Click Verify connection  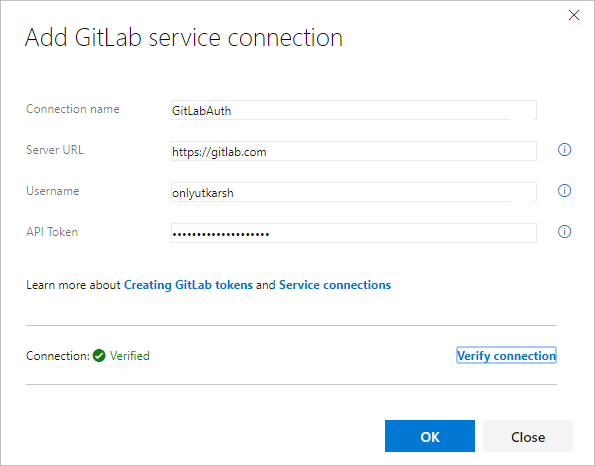tap(506, 356)
